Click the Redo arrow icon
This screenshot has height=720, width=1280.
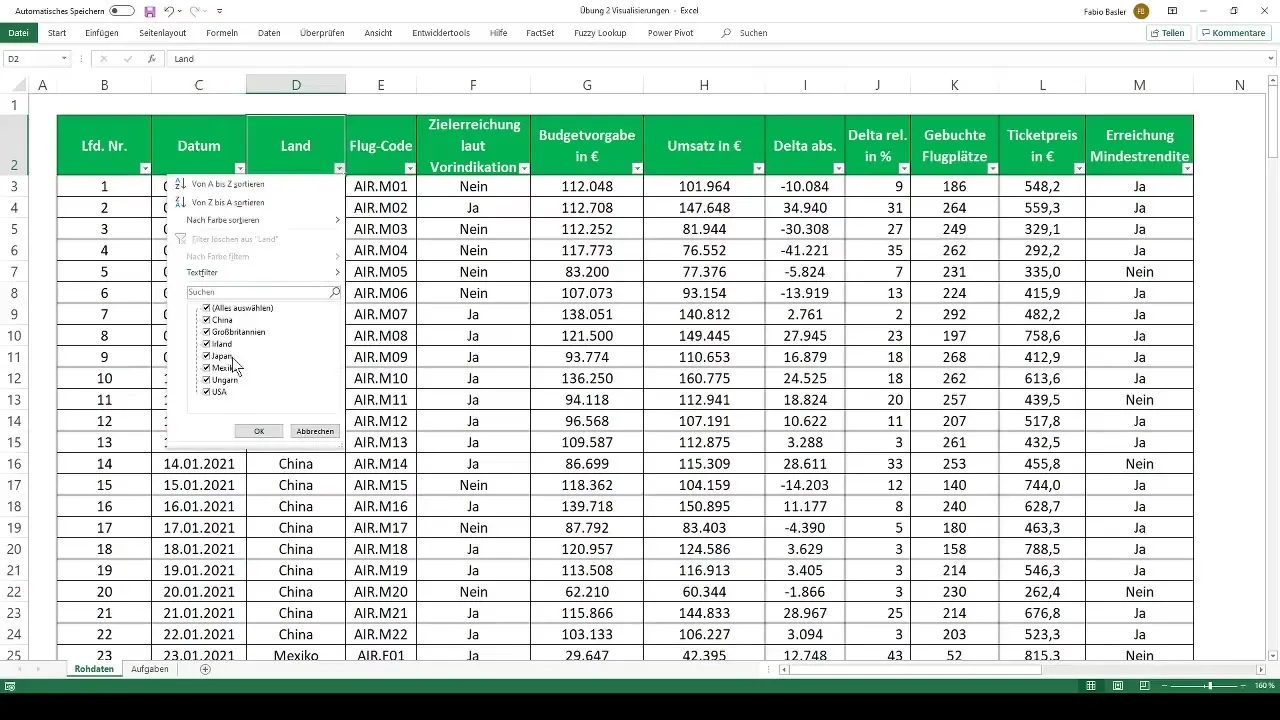pos(194,11)
